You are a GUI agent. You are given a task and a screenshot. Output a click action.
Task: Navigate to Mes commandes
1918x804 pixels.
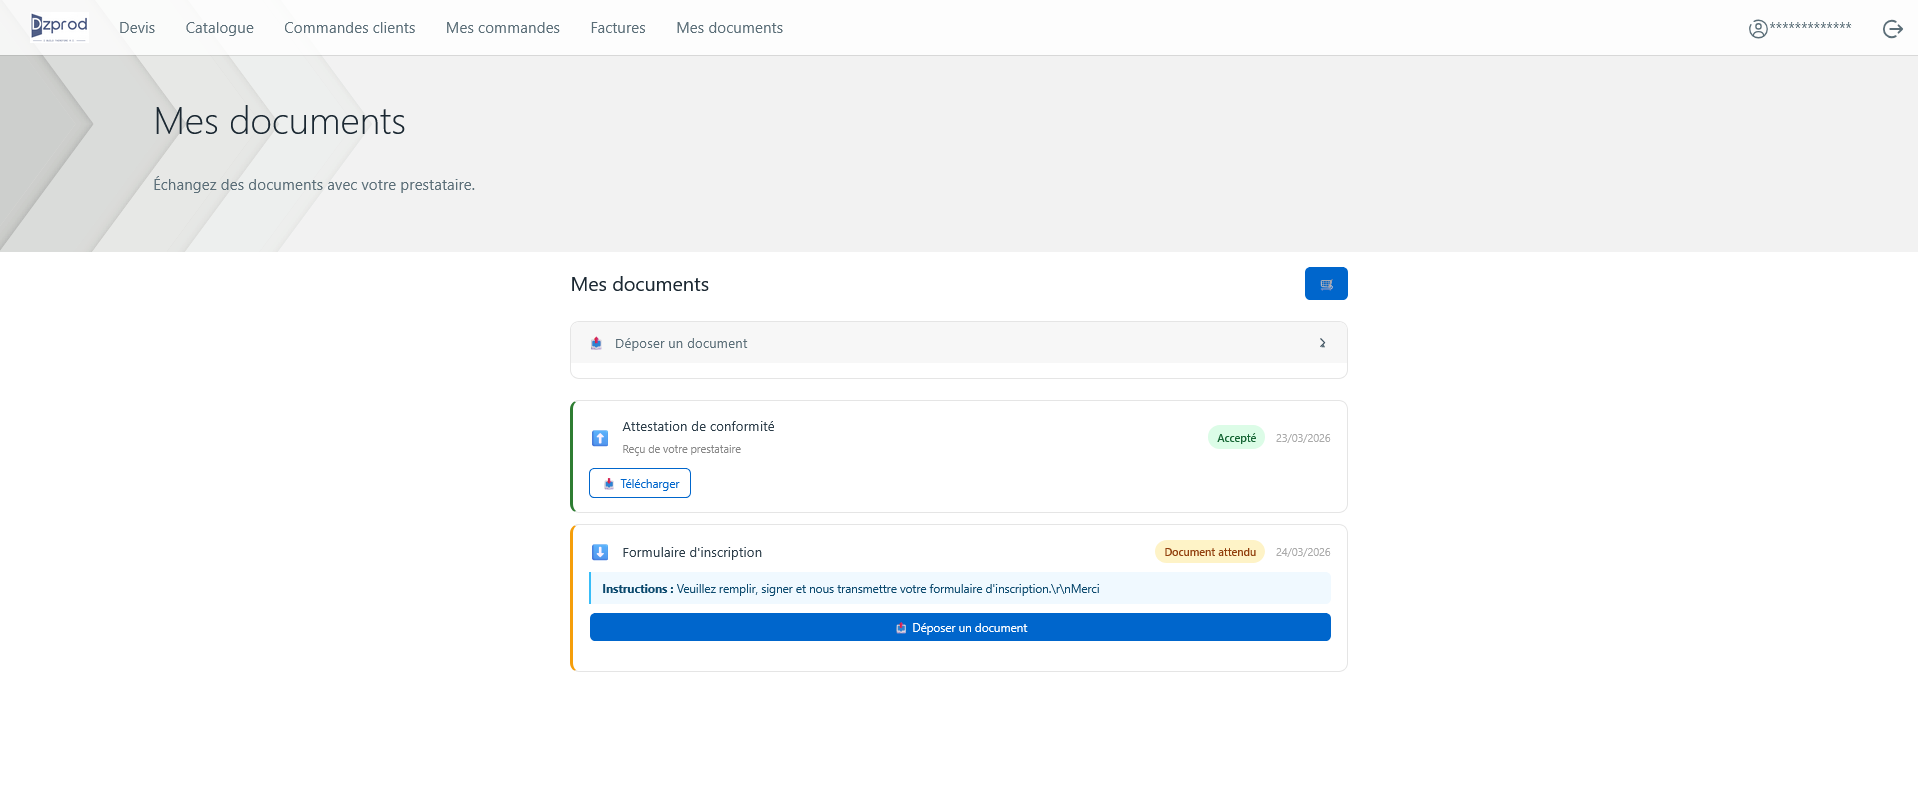point(502,28)
